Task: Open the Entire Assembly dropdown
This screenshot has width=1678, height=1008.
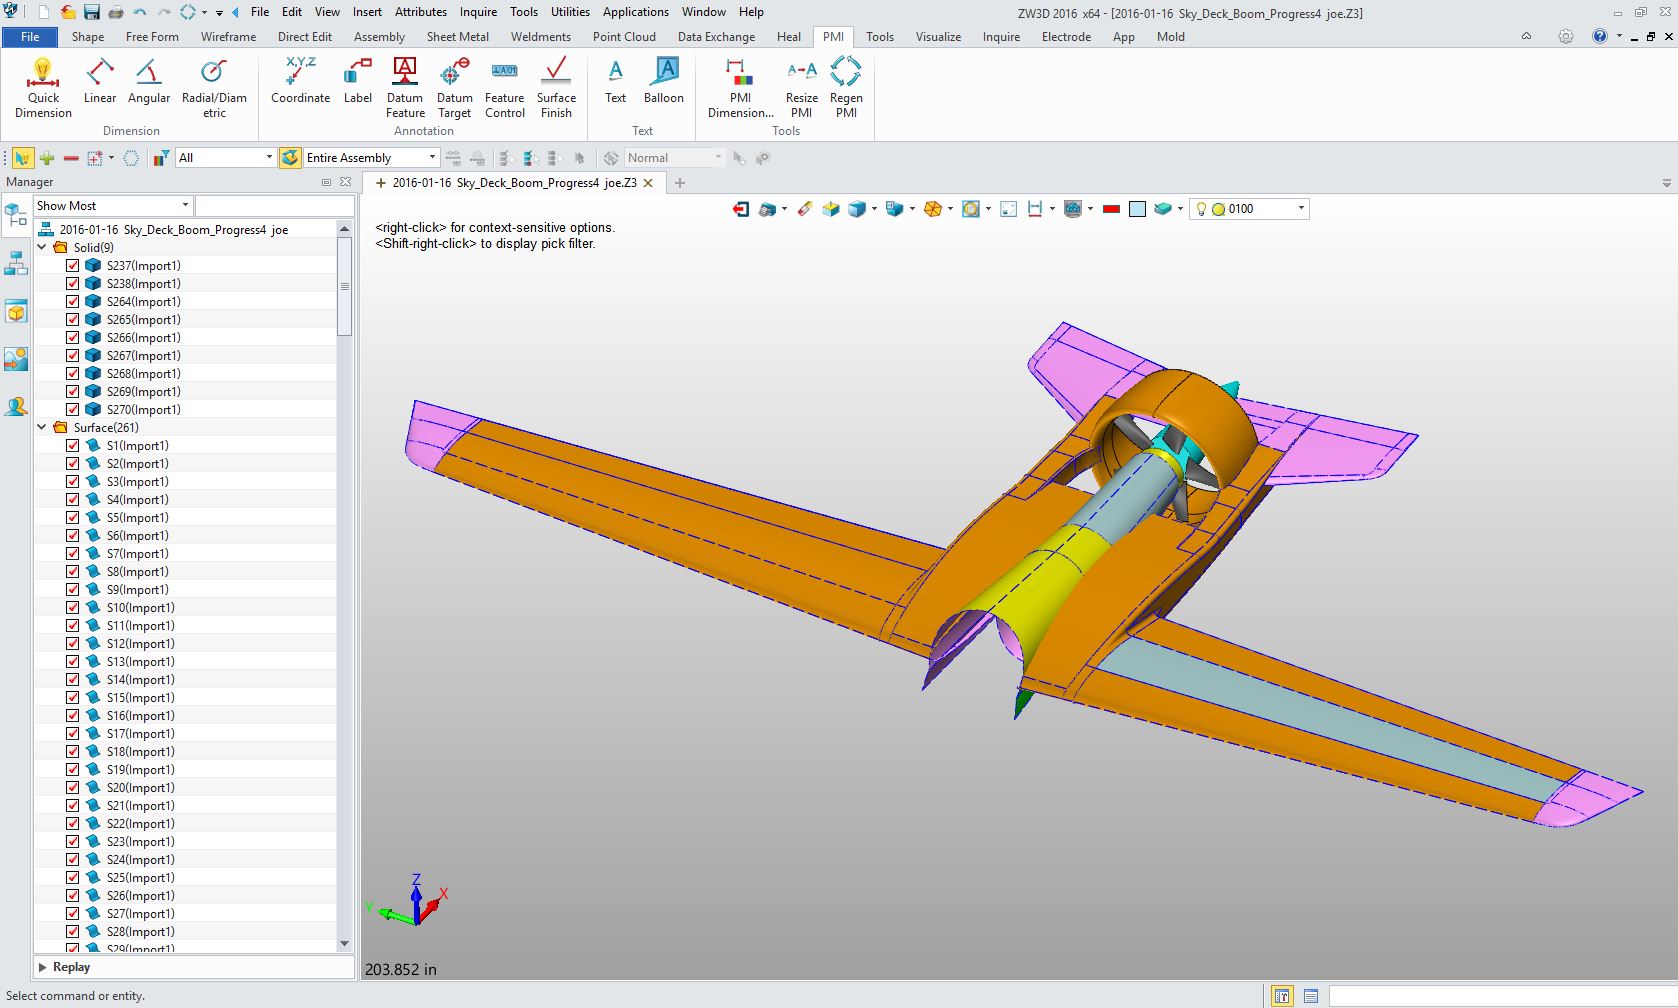Action: point(431,158)
